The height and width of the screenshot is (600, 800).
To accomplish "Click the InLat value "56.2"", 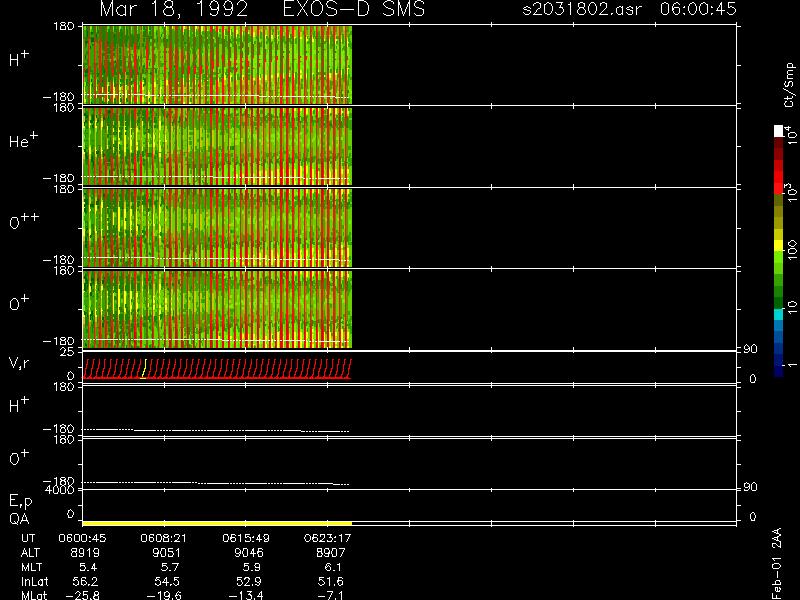I will tap(85, 581).
